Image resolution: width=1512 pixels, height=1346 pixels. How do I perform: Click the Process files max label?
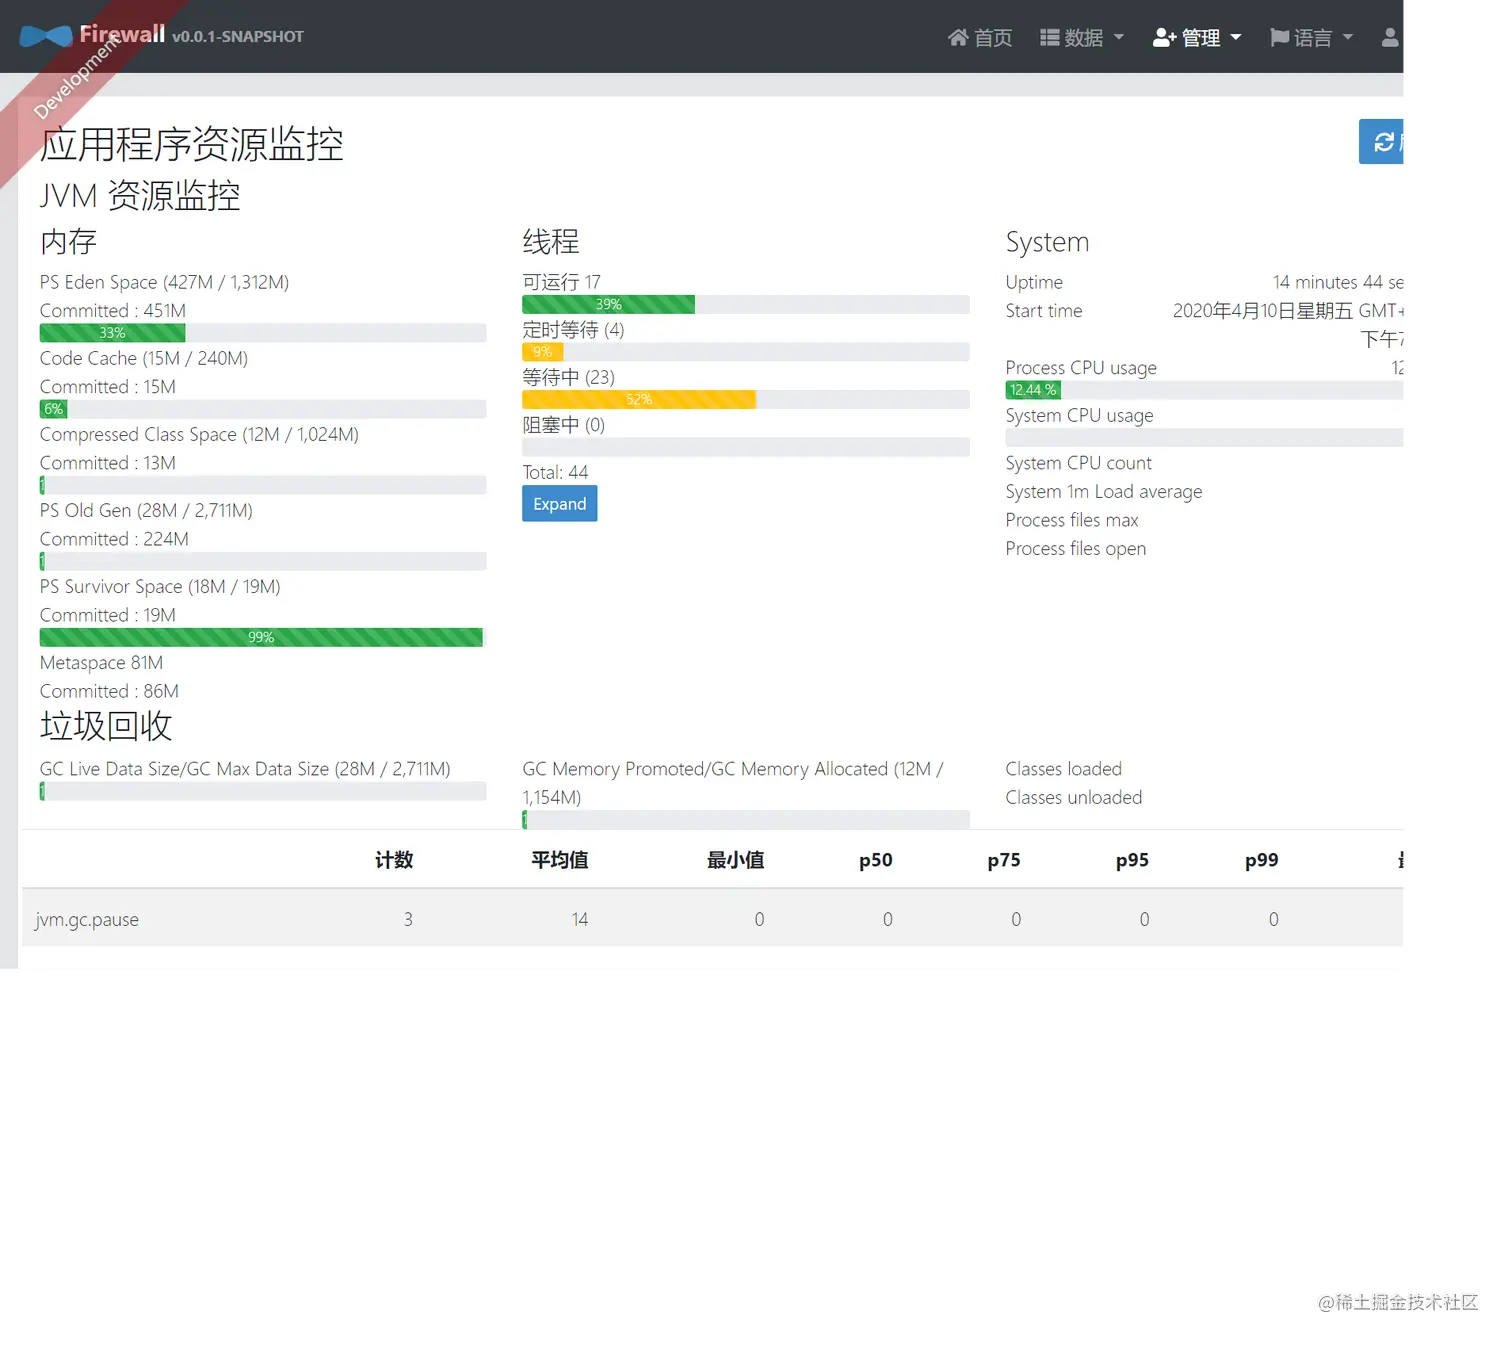[1072, 520]
